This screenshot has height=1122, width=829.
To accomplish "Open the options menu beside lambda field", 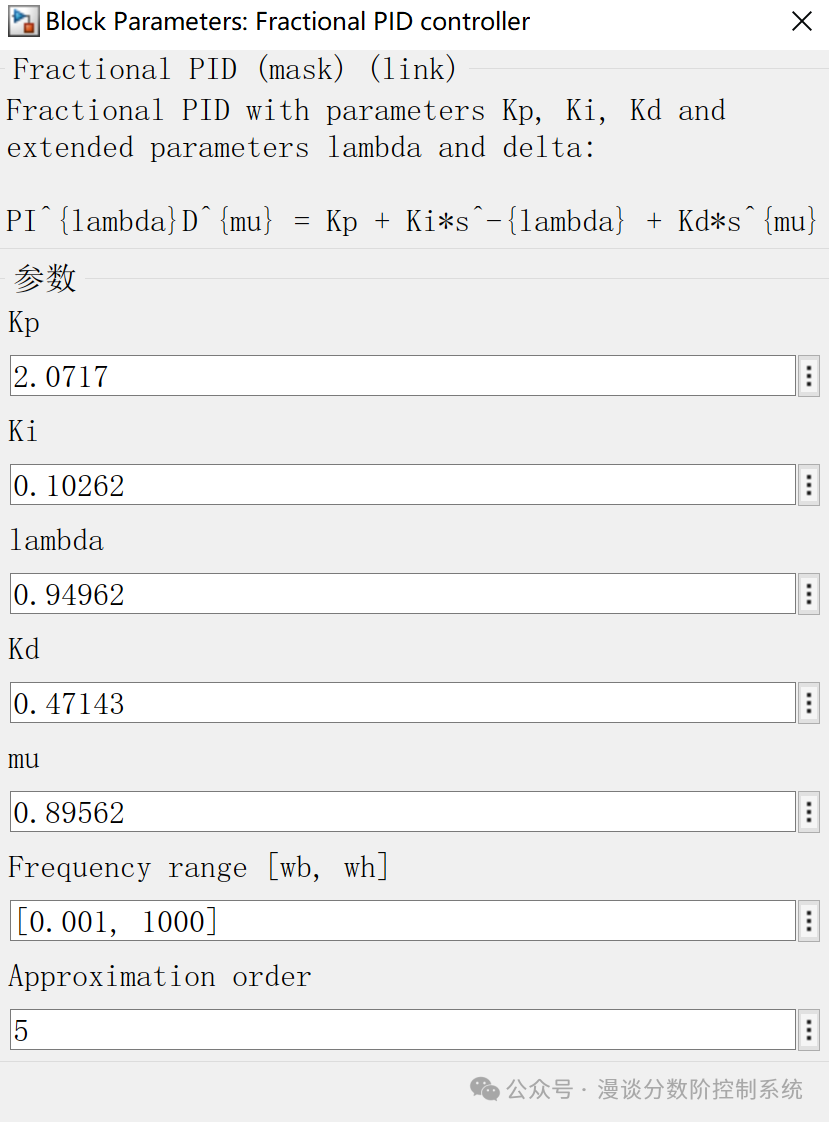I will [x=808, y=594].
